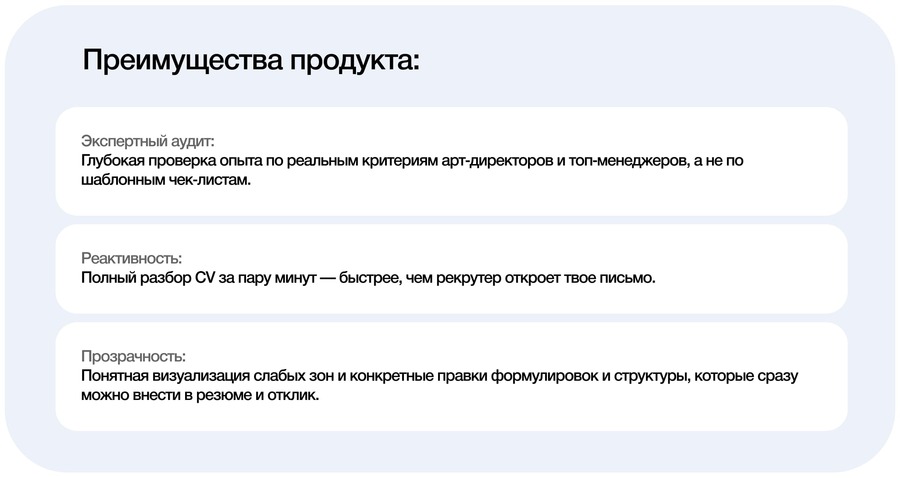900x478 pixels.
Task: Click the word "структуры," in the third card
Action: point(652,376)
